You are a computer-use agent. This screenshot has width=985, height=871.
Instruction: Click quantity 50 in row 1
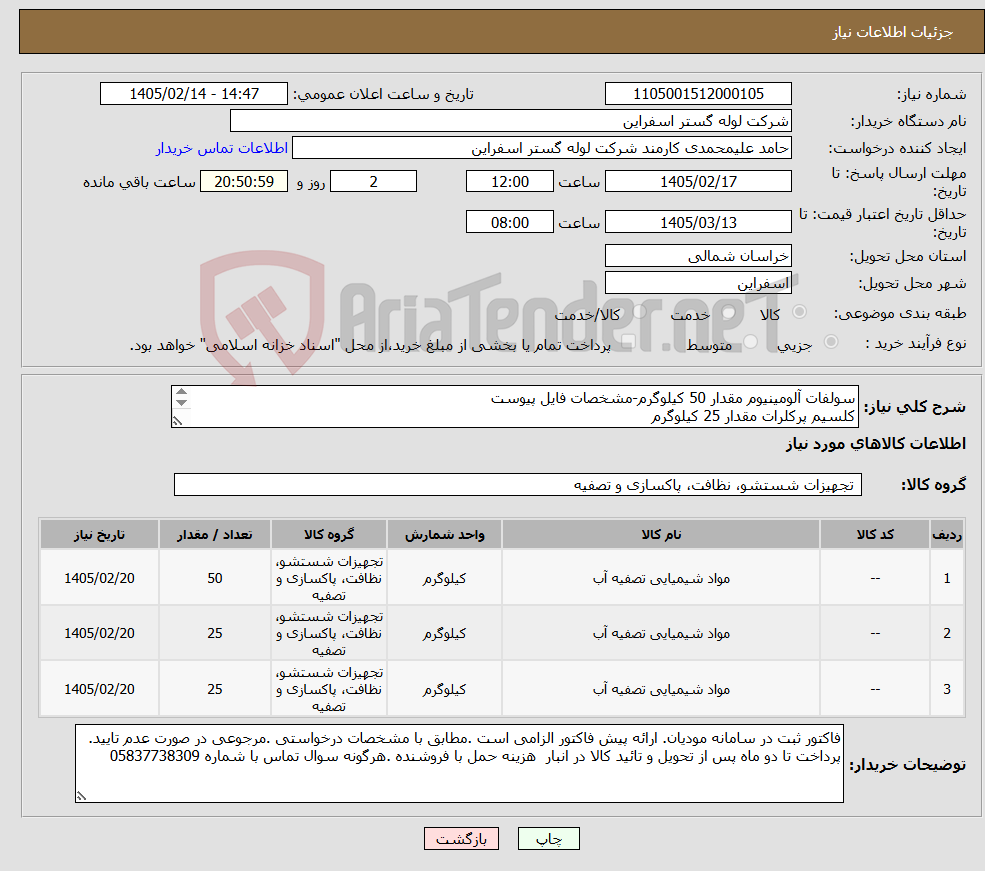[x=215, y=578]
